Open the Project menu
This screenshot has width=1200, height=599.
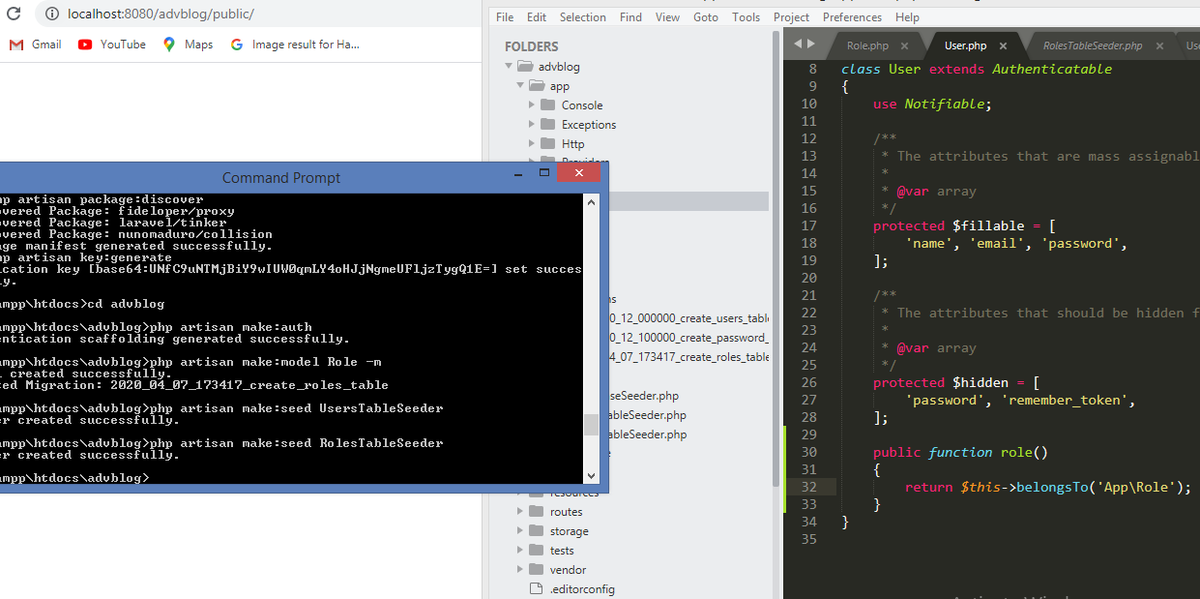coord(792,17)
